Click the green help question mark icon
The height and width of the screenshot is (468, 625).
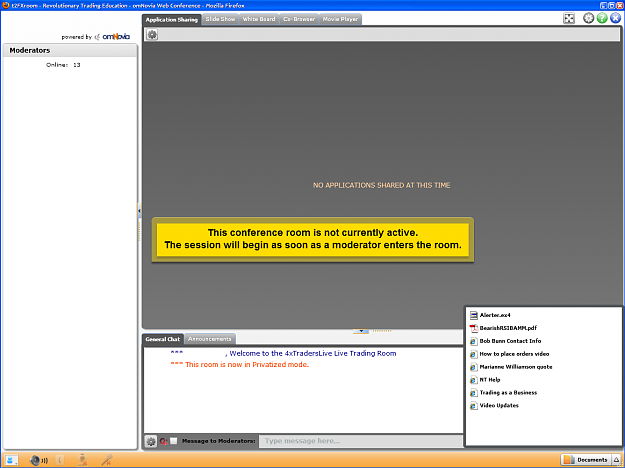tap(602, 18)
